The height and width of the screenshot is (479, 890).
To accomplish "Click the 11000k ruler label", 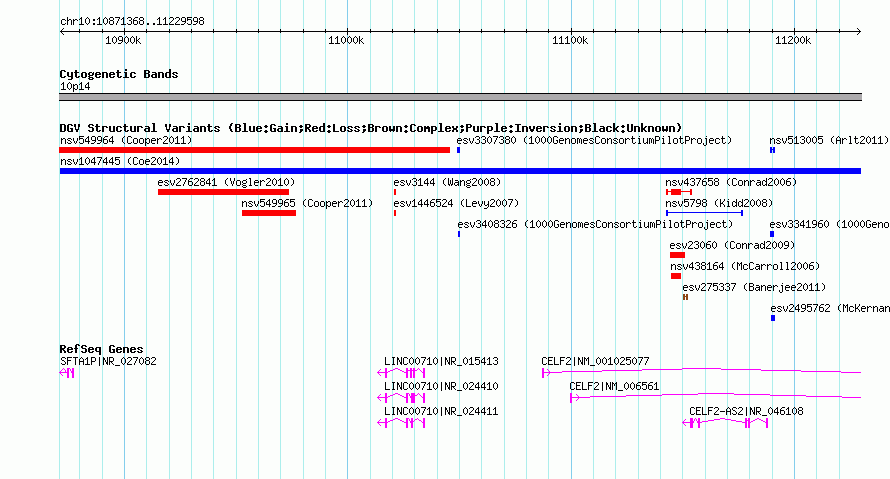I will point(346,40).
